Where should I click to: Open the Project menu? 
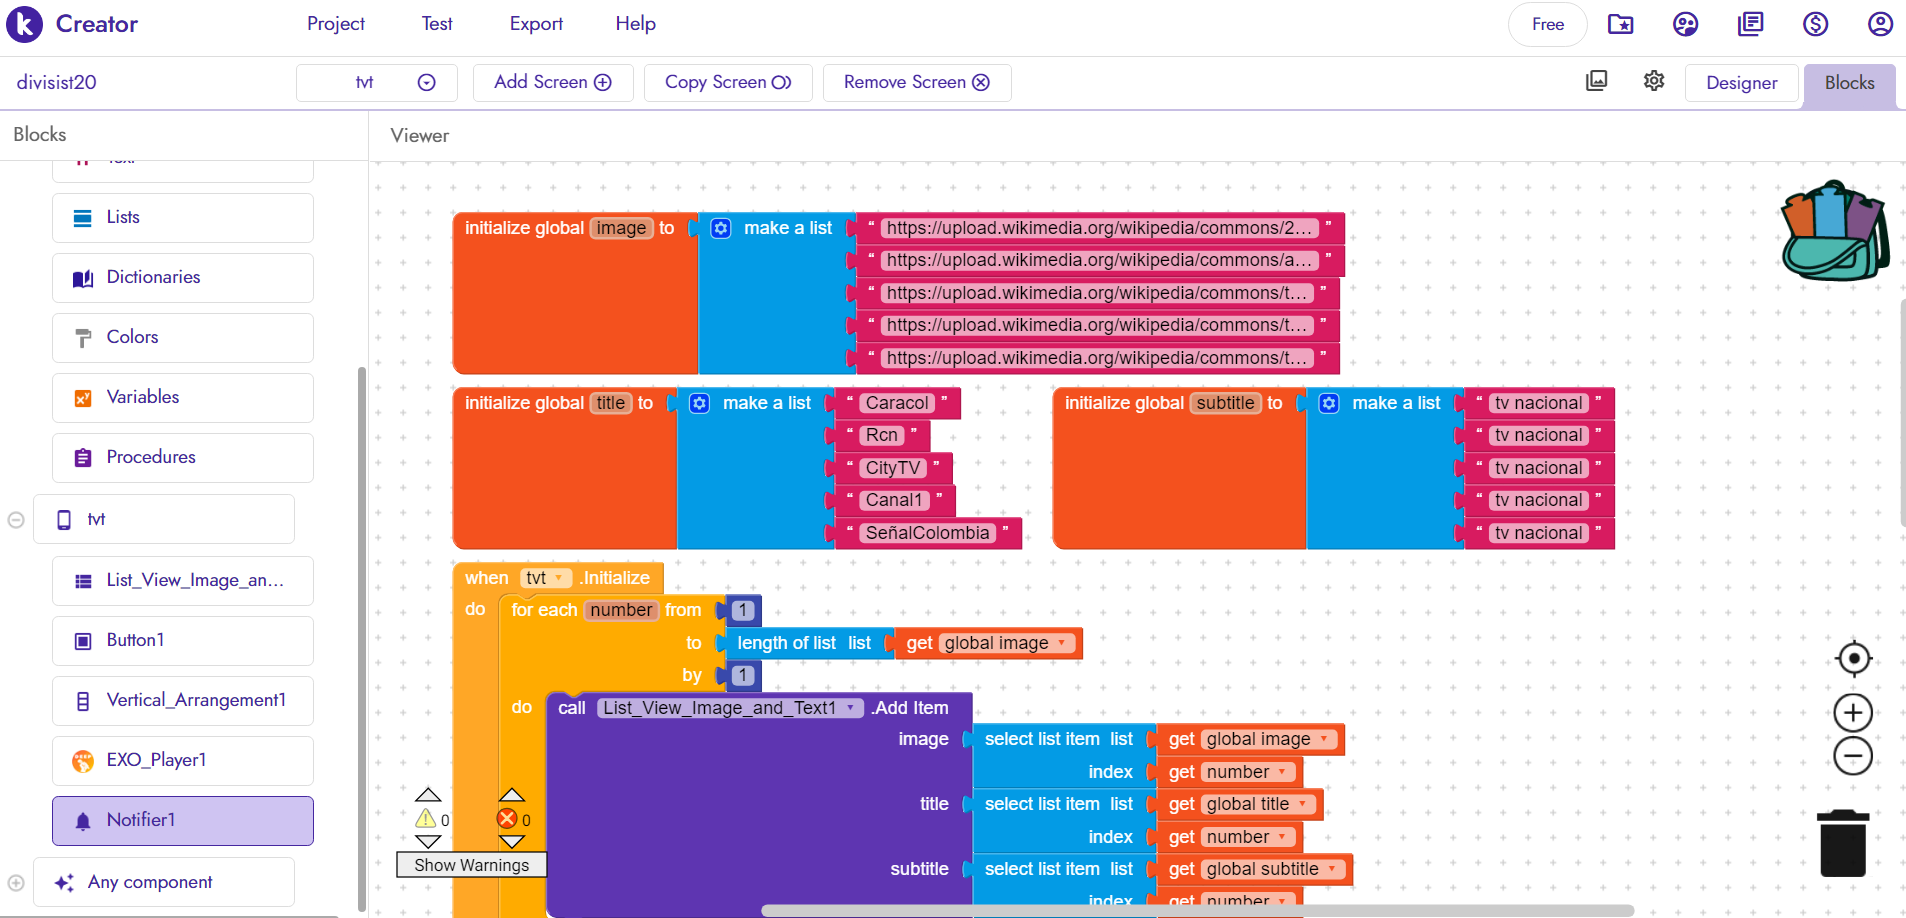(x=335, y=24)
